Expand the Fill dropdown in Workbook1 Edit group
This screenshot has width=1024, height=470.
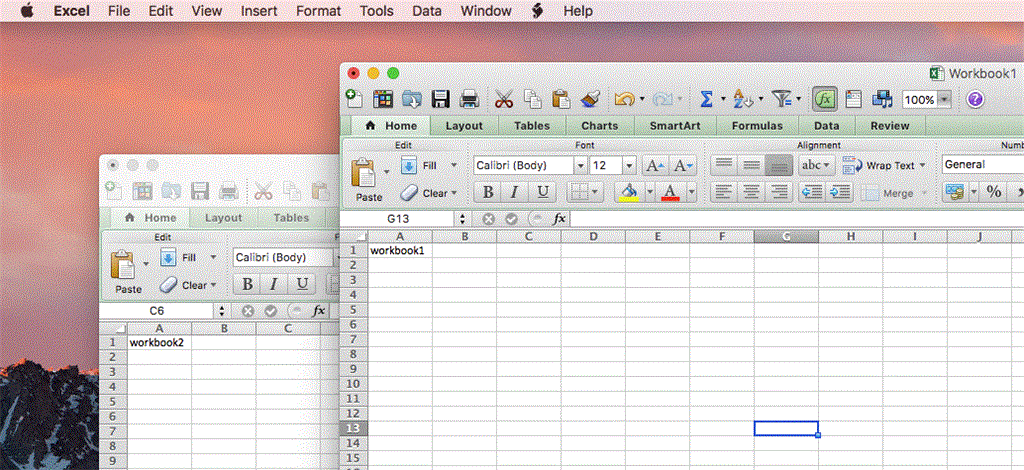454,166
